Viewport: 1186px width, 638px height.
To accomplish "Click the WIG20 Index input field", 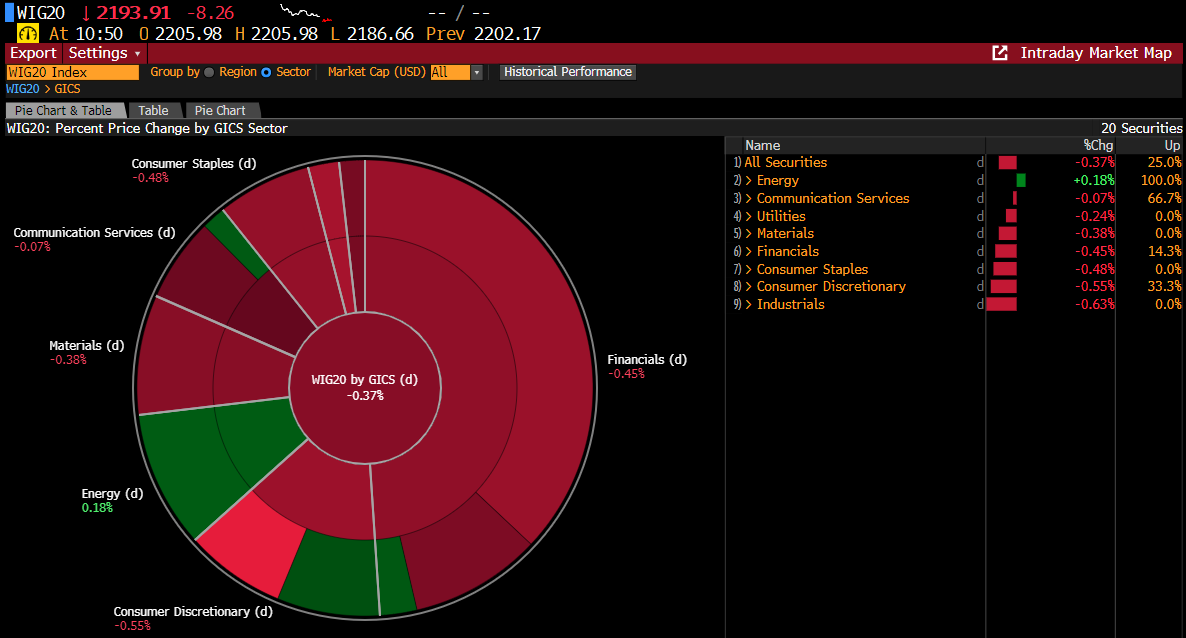I will pyautogui.click(x=73, y=72).
